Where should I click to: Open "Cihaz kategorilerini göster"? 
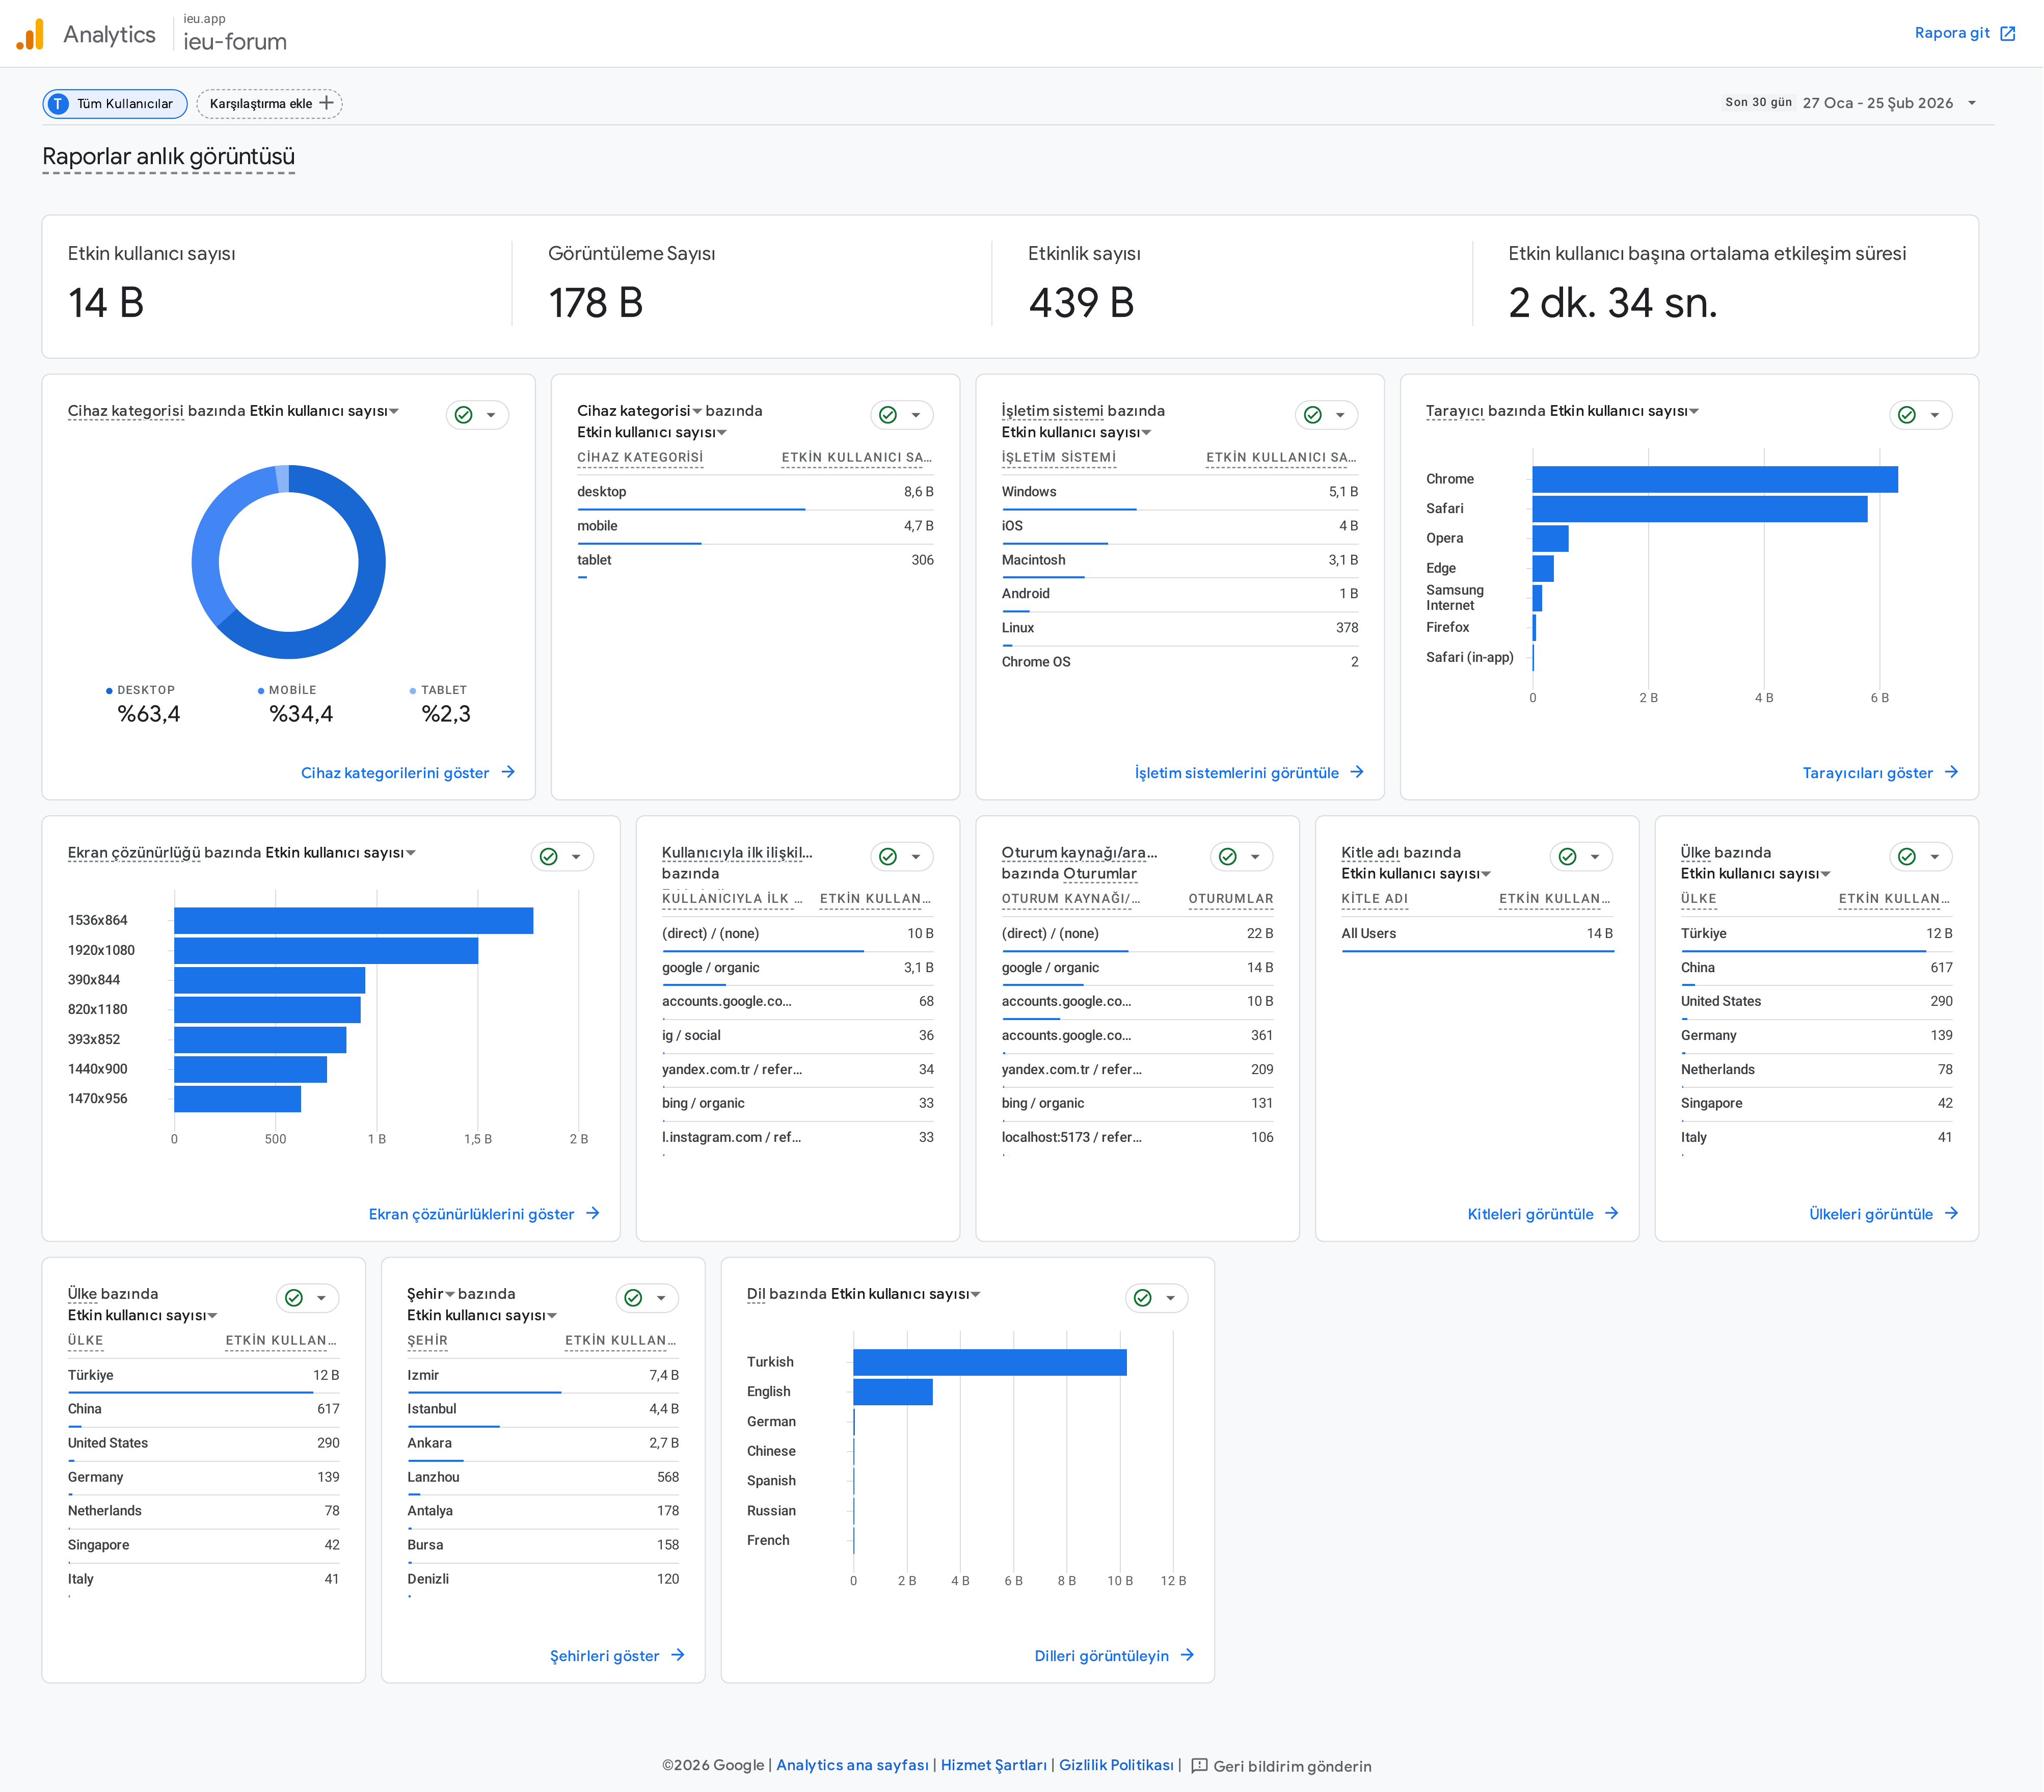[x=395, y=772]
